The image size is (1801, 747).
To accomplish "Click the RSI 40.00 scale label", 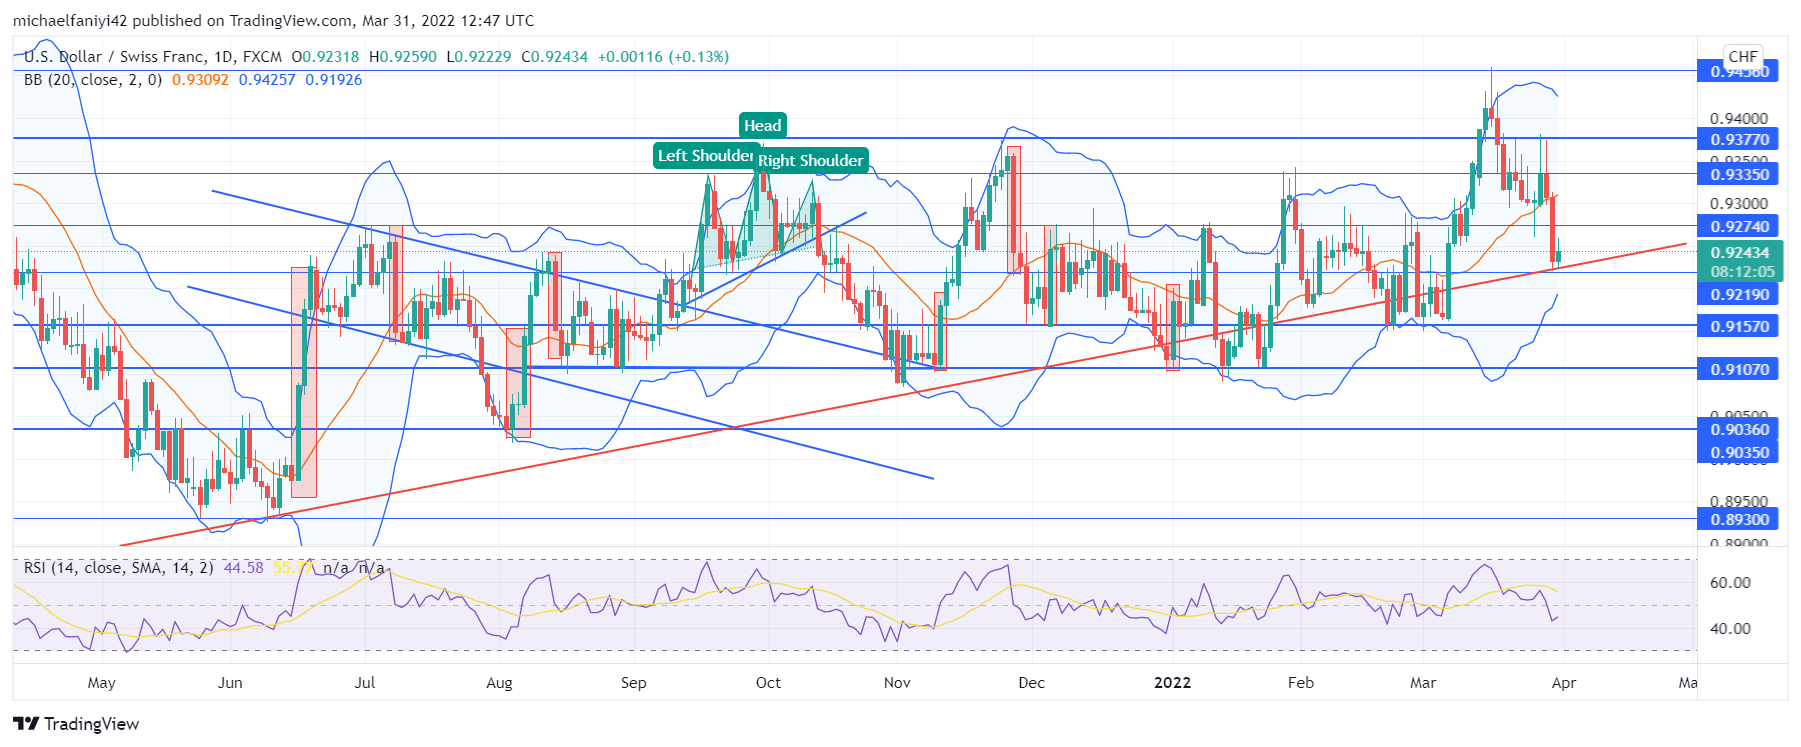I will (1731, 629).
